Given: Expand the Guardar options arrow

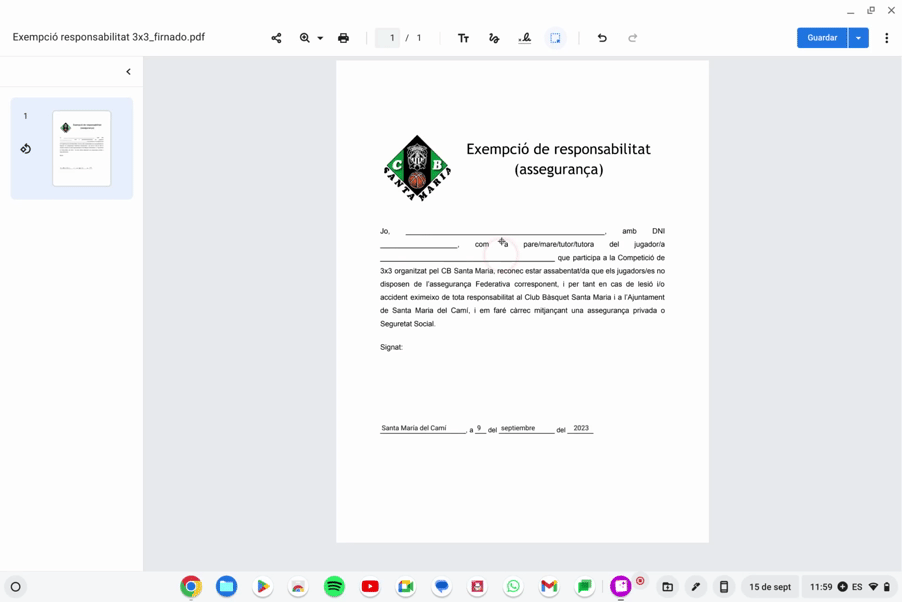Looking at the screenshot, I should click(859, 38).
